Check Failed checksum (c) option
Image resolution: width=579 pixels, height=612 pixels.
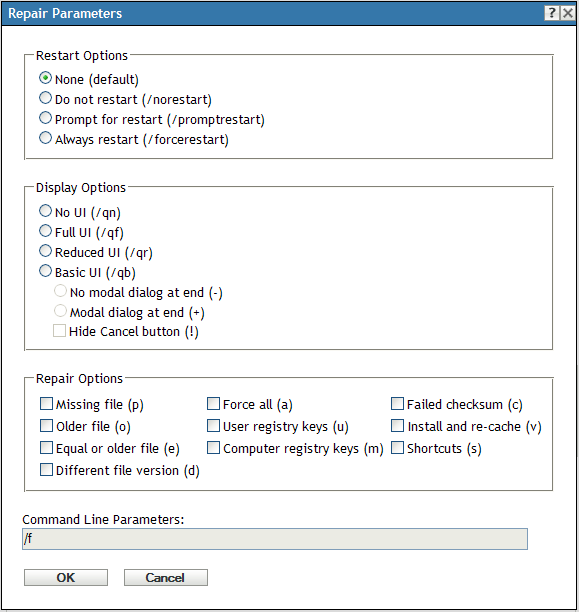click(397, 404)
